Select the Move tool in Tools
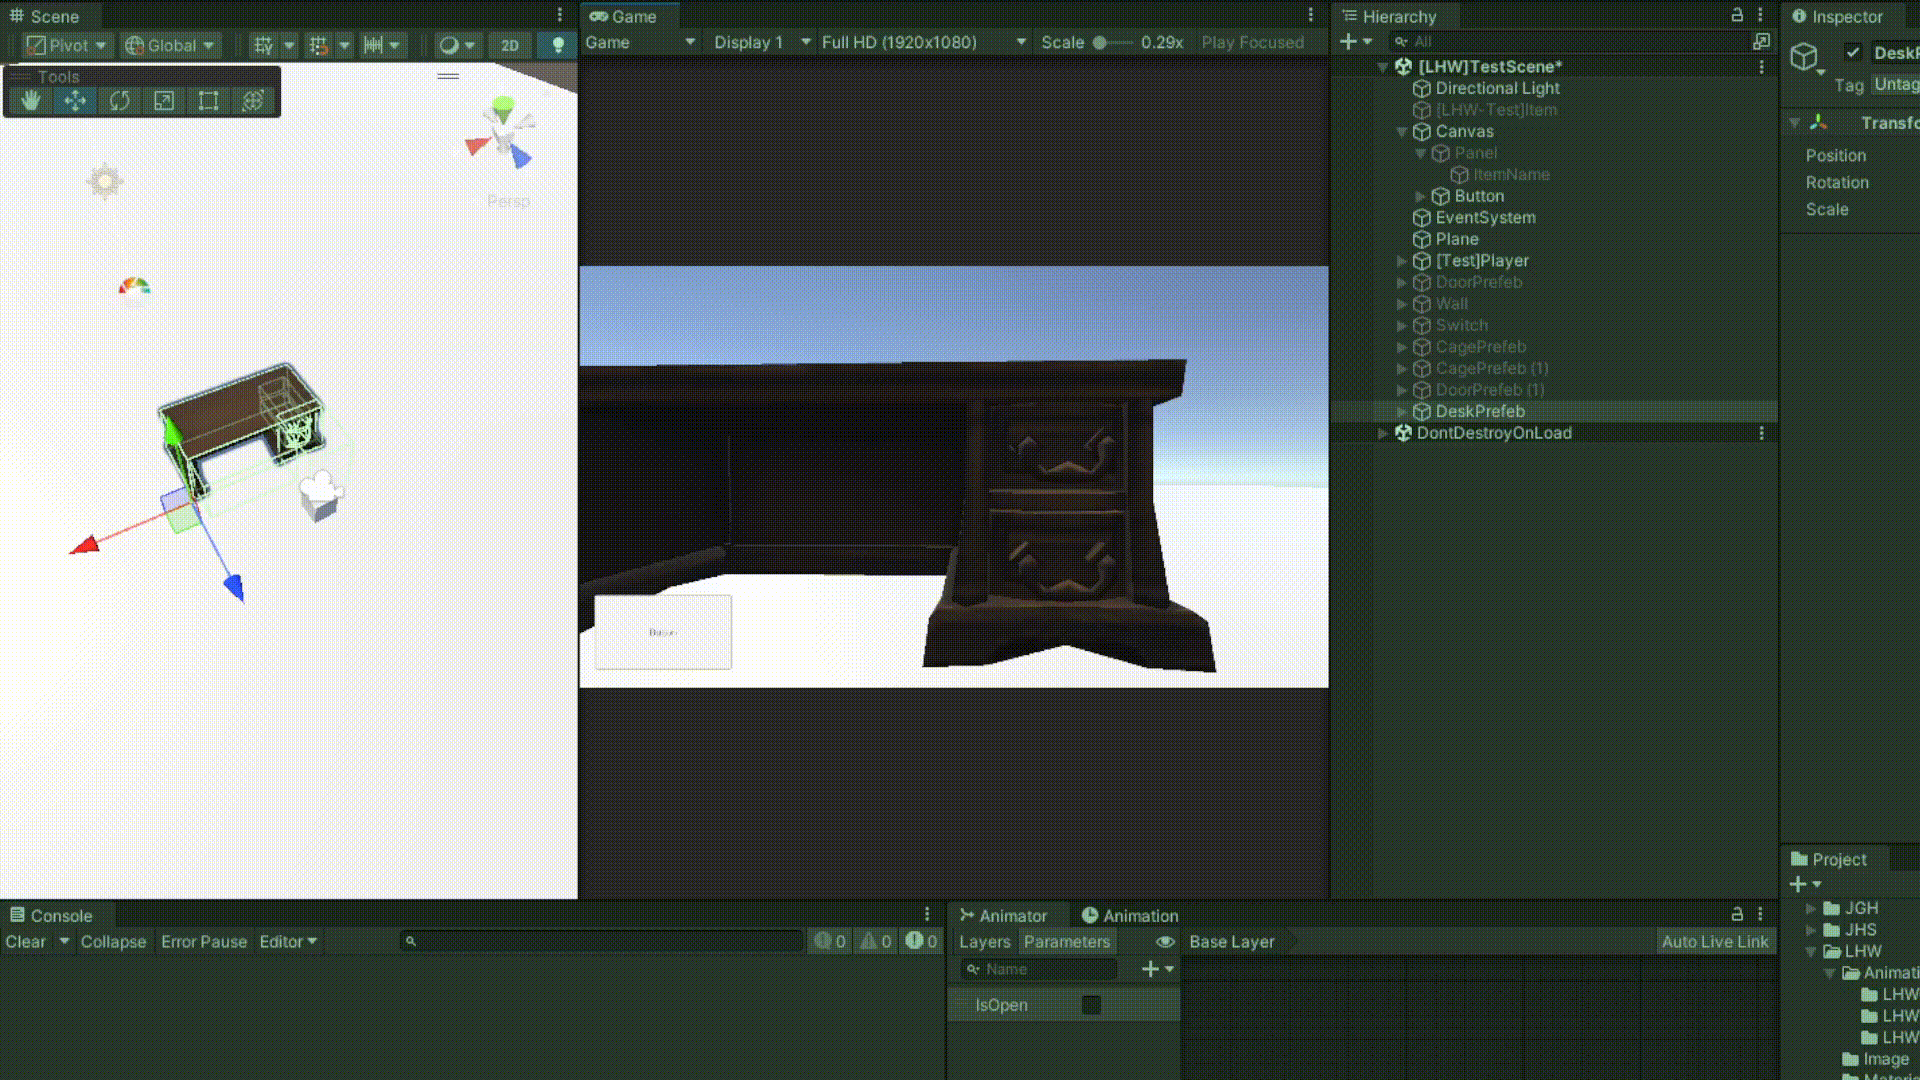The height and width of the screenshot is (1080, 1920). tap(75, 100)
